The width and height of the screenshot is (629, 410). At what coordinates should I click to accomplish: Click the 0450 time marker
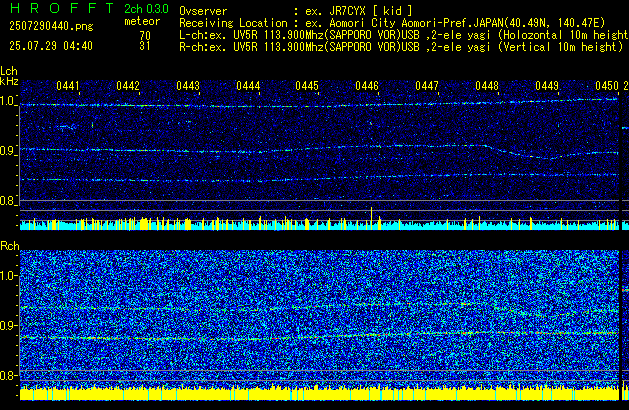coord(607,86)
